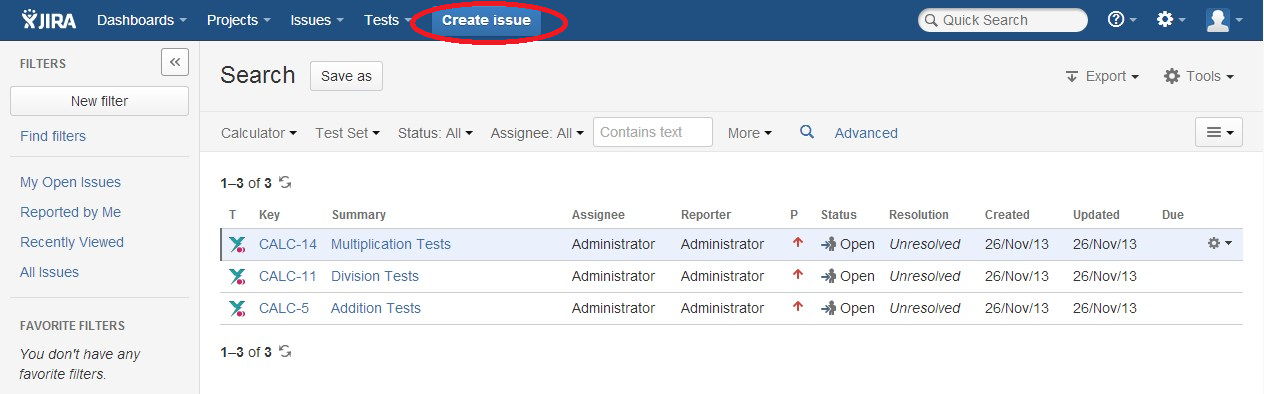Sort by the T type column header
Screen dimensions: 1264x394
coord(232,215)
